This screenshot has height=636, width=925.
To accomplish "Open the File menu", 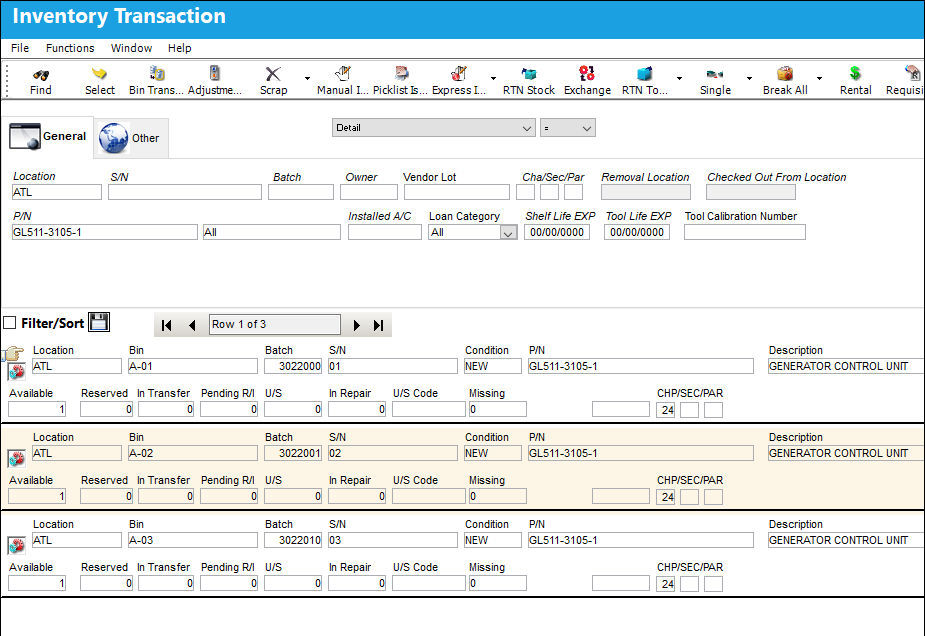I will coord(19,48).
